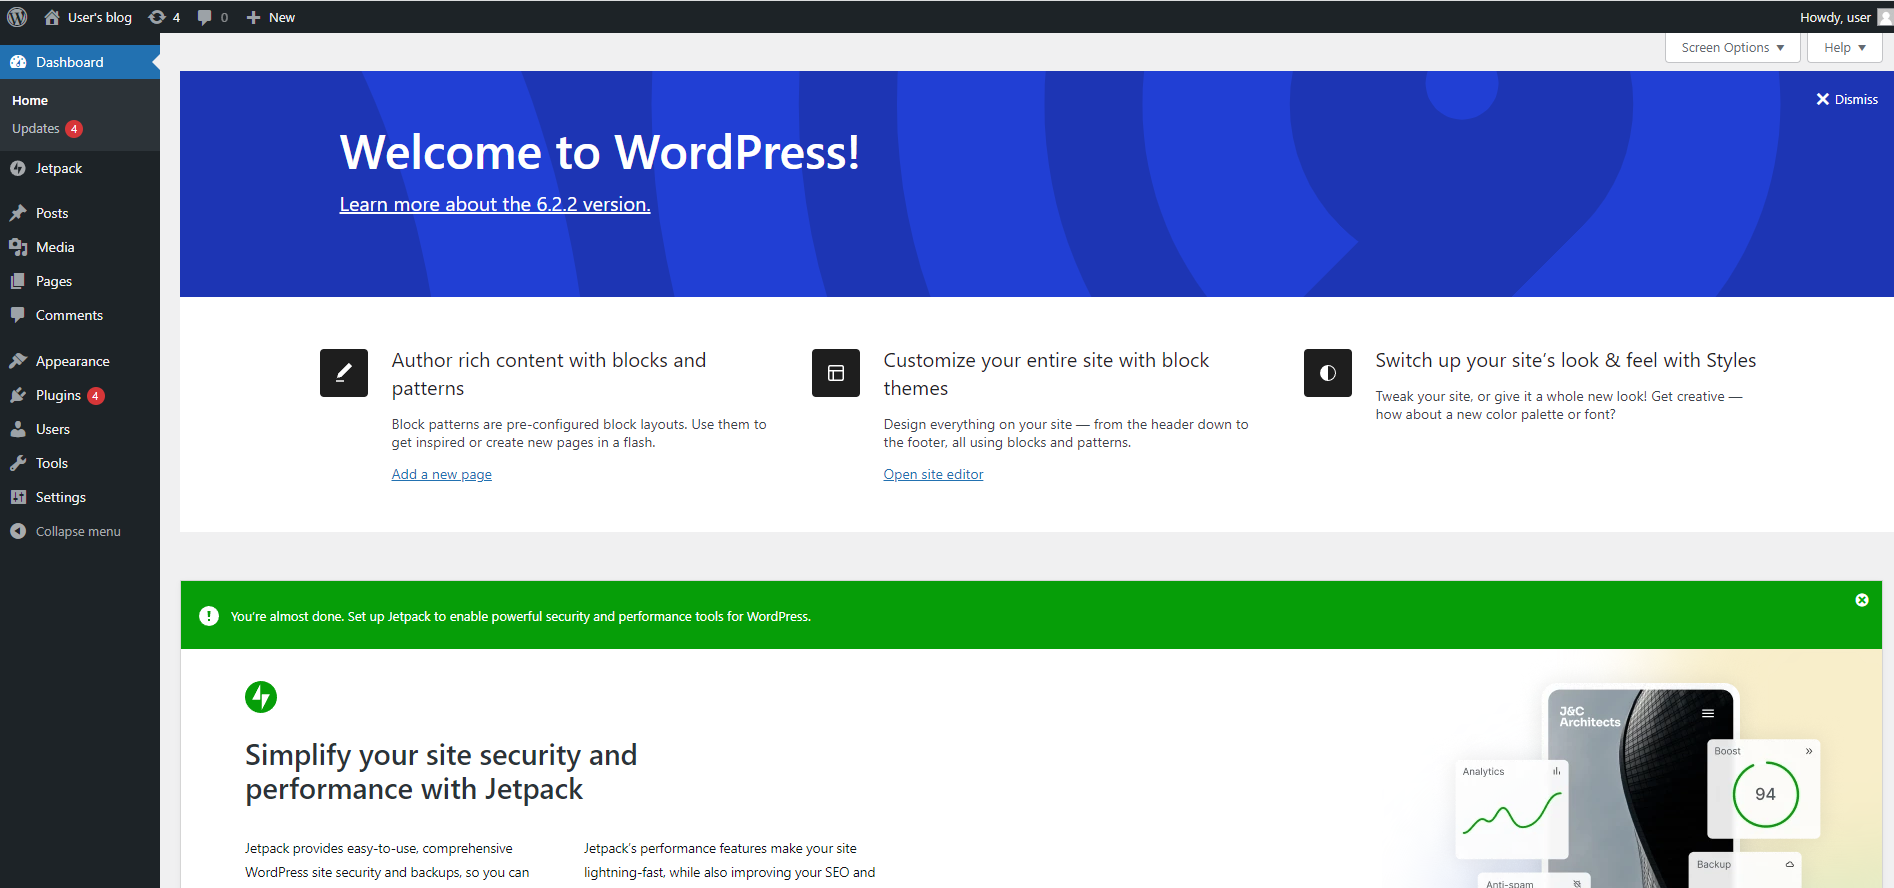Click the Jetpack icon in sidebar
1894x888 pixels.
(x=18, y=168)
